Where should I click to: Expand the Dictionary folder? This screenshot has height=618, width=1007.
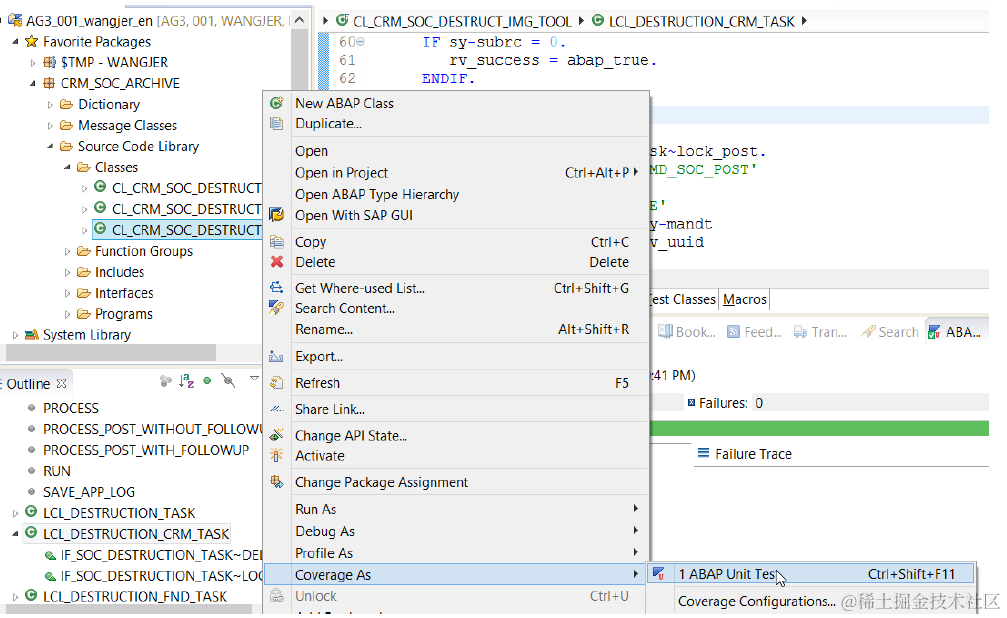[x=50, y=104]
